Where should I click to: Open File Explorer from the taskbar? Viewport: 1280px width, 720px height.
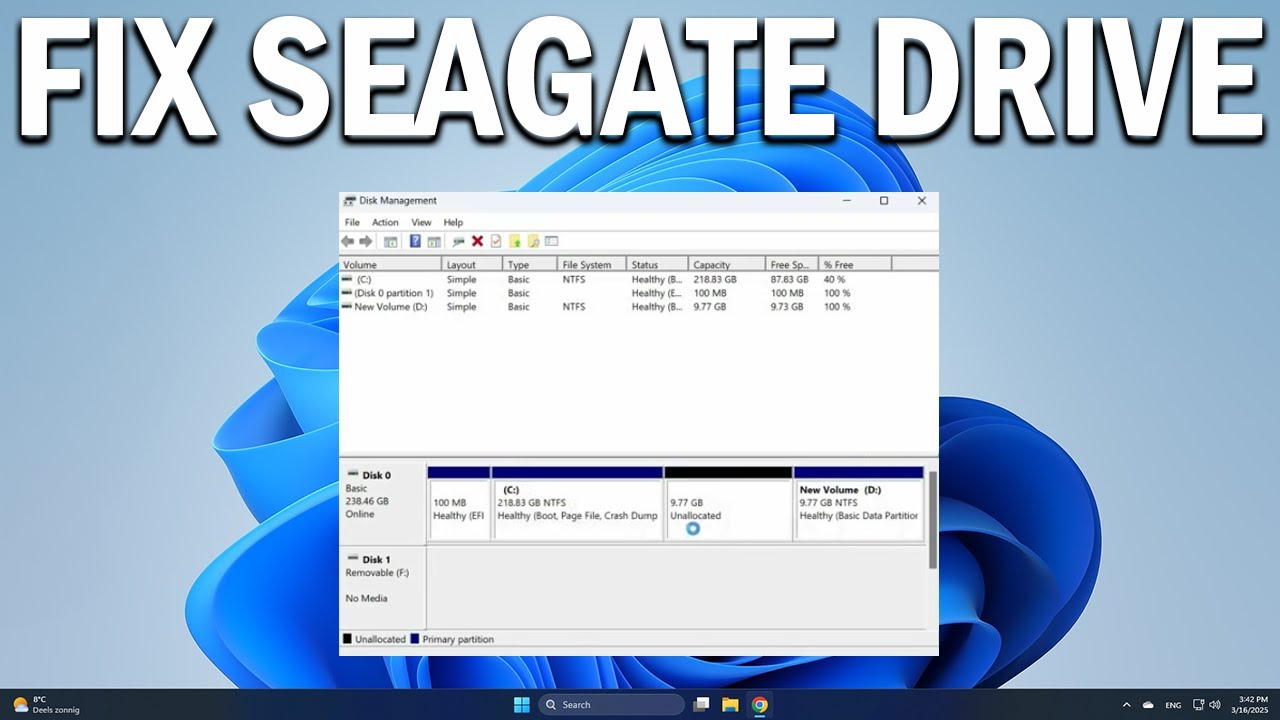pyautogui.click(x=730, y=705)
